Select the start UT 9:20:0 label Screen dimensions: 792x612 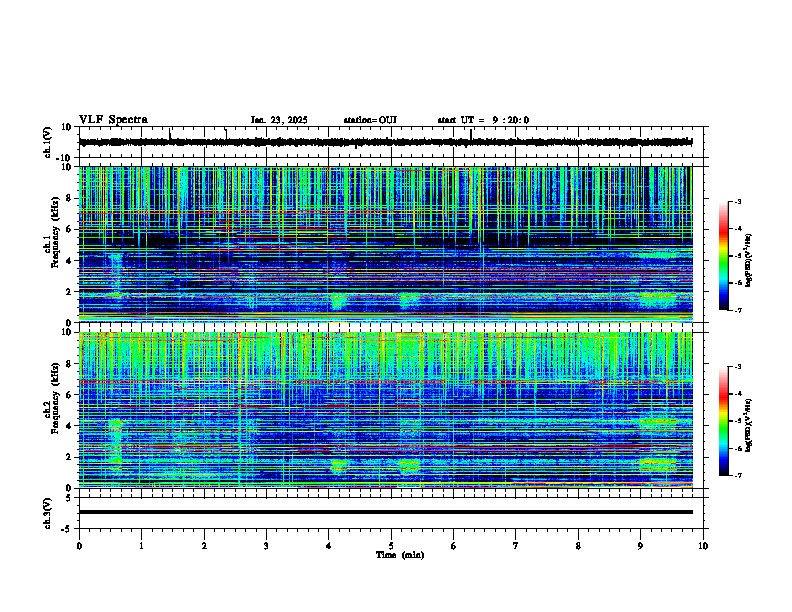click(x=483, y=120)
